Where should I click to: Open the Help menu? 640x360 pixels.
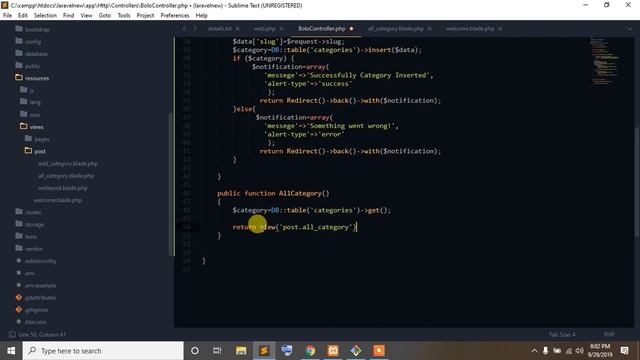tap(202, 16)
